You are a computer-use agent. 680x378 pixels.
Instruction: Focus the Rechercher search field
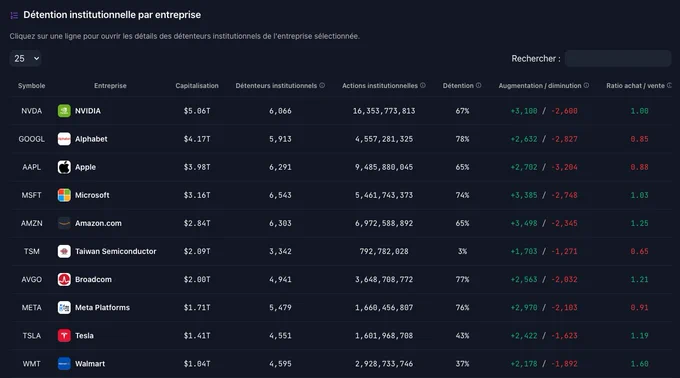[618, 59]
